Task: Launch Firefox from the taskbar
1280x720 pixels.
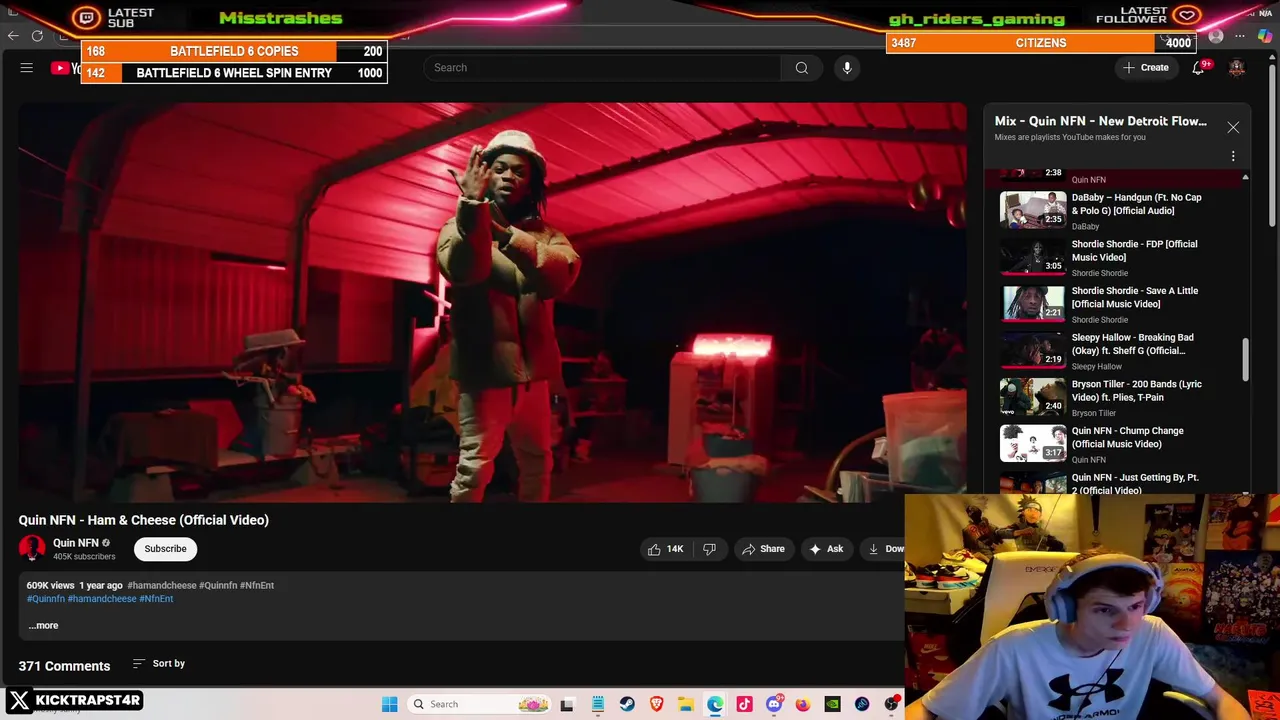Action: coord(803,704)
